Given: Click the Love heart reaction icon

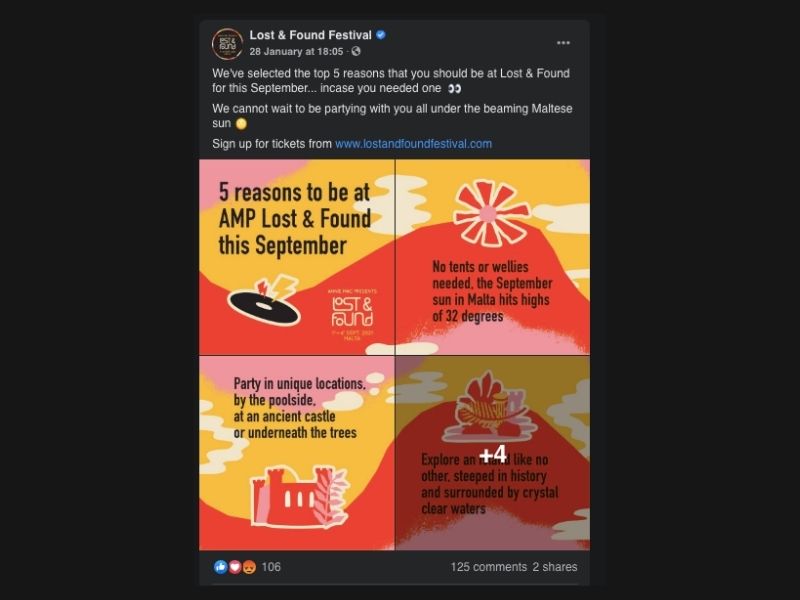Looking at the screenshot, I should point(235,567).
